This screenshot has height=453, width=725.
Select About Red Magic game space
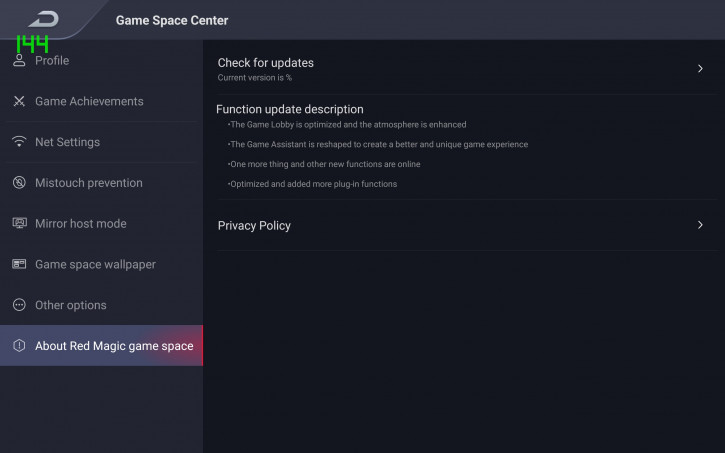[101, 345]
